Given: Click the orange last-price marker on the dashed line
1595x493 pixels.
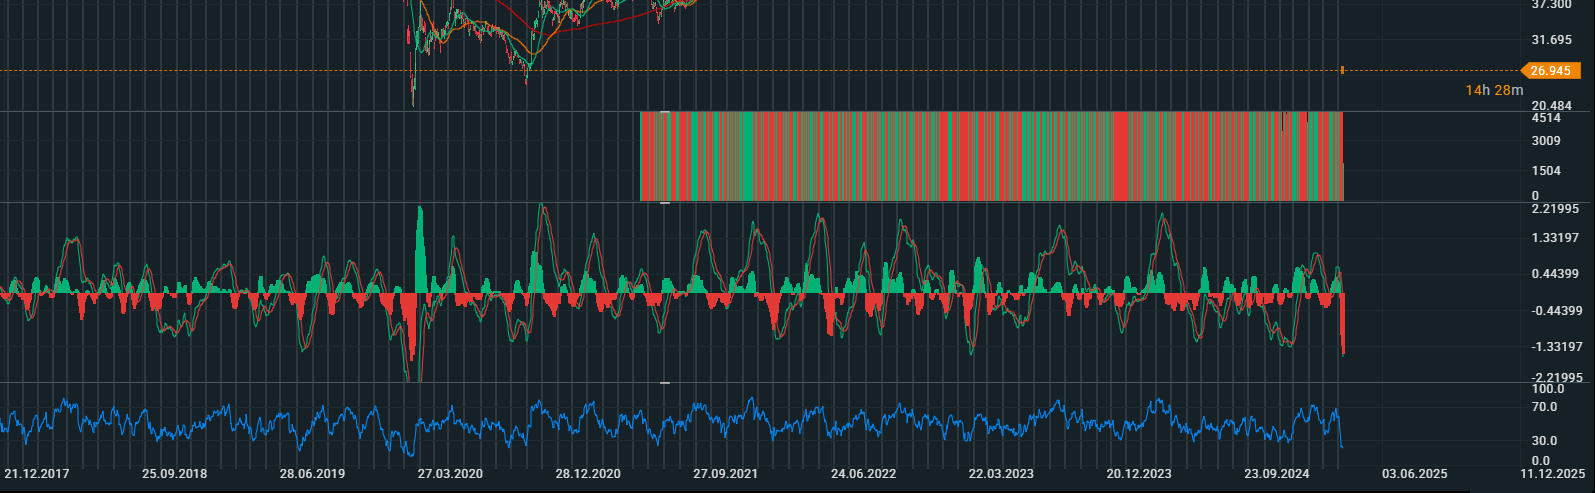Looking at the screenshot, I should pyautogui.click(x=1342, y=70).
